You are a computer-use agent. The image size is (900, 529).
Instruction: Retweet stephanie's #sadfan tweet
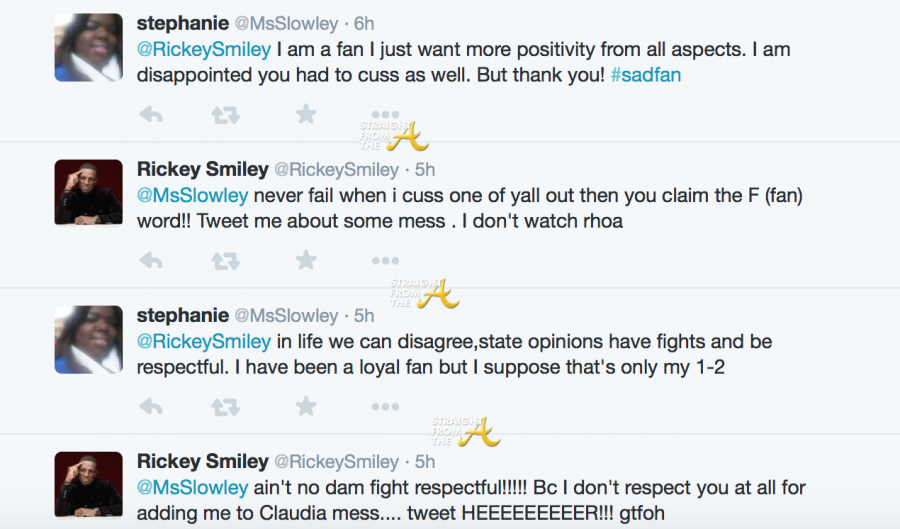[x=226, y=115]
